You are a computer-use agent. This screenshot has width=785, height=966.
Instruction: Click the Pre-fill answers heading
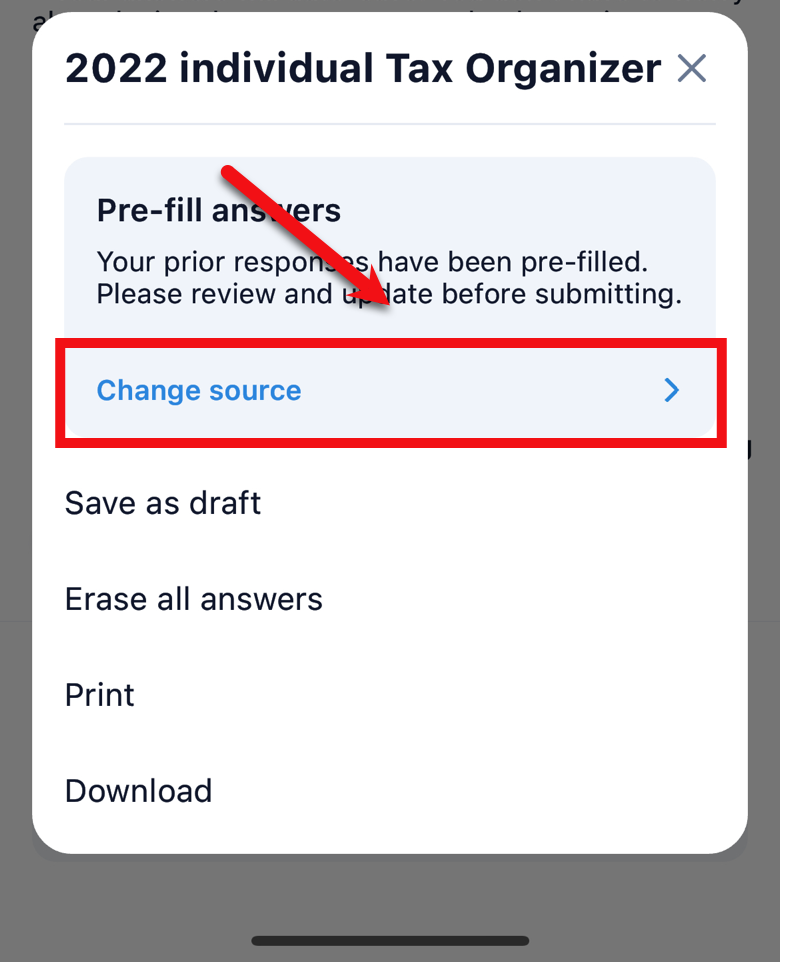point(219,211)
